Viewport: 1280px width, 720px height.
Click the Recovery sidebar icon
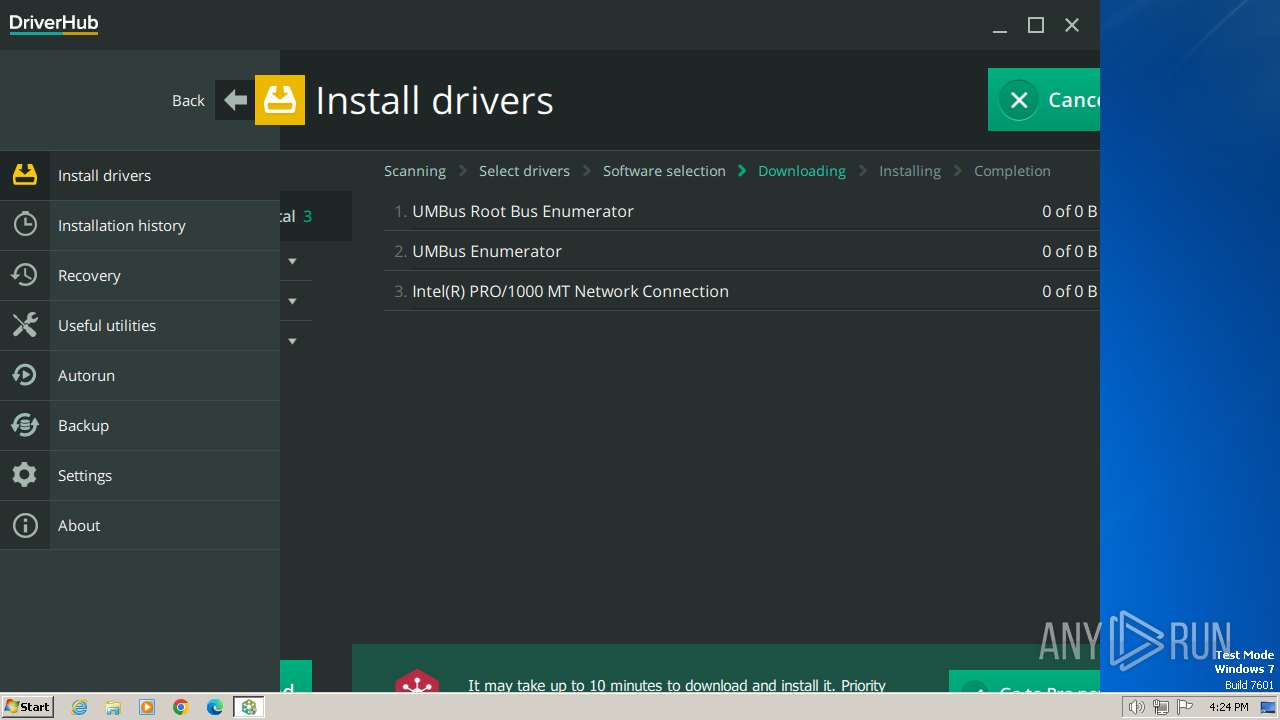click(25, 275)
